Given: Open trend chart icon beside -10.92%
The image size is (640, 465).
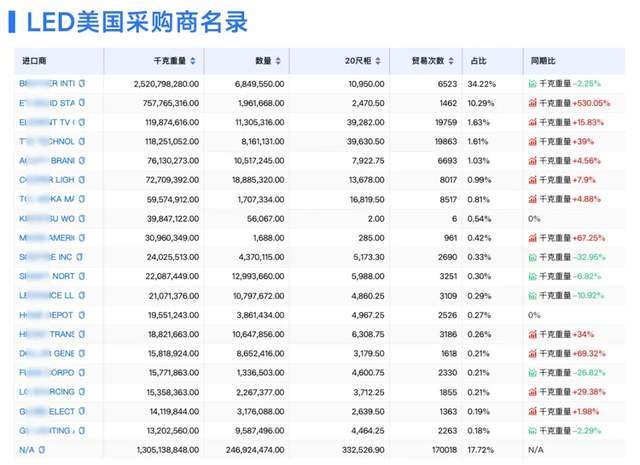Looking at the screenshot, I should pyautogui.click(x=532, y=296).
